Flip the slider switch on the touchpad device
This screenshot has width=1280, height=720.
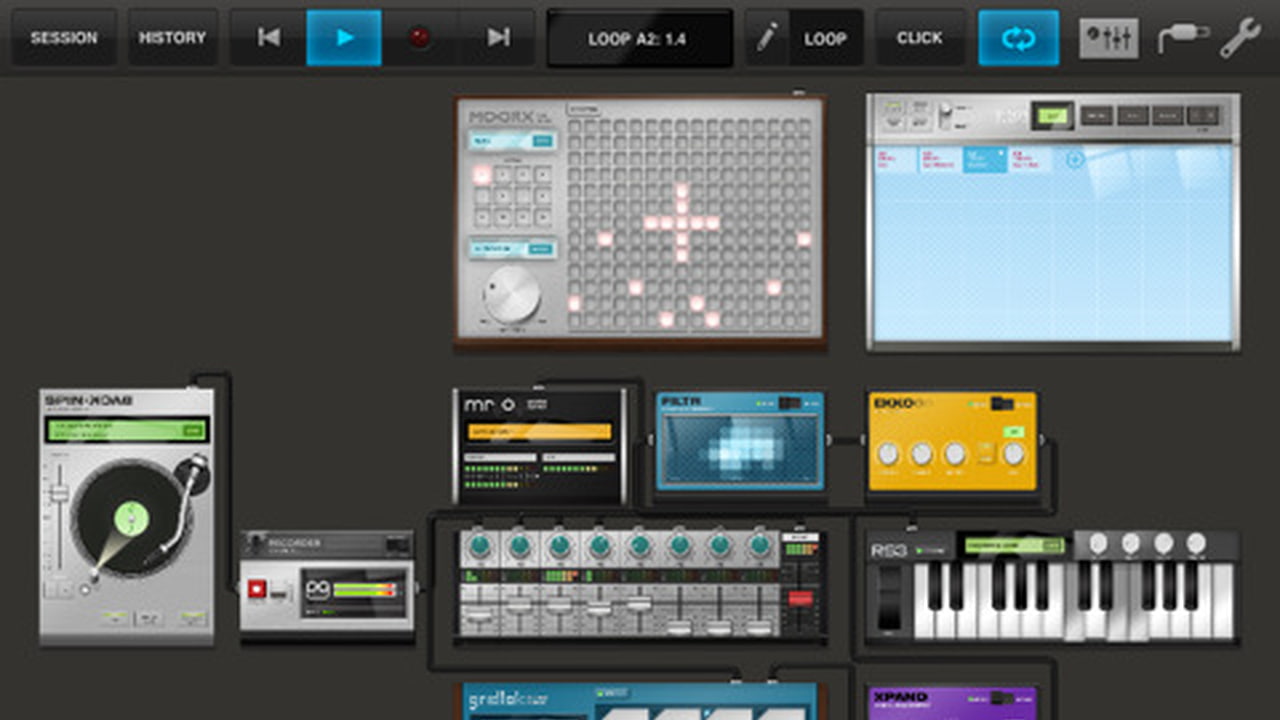point(944,117)
